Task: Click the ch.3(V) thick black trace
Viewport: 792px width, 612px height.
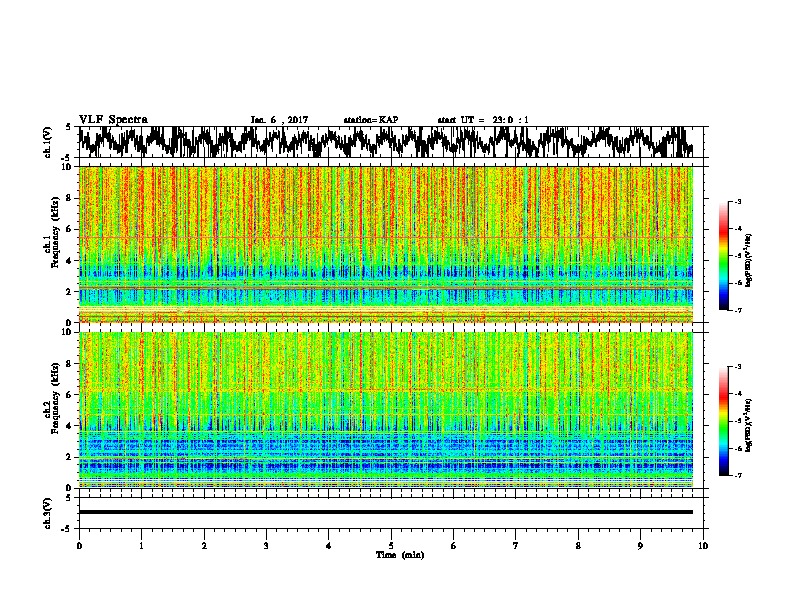Action: (386, 512)
